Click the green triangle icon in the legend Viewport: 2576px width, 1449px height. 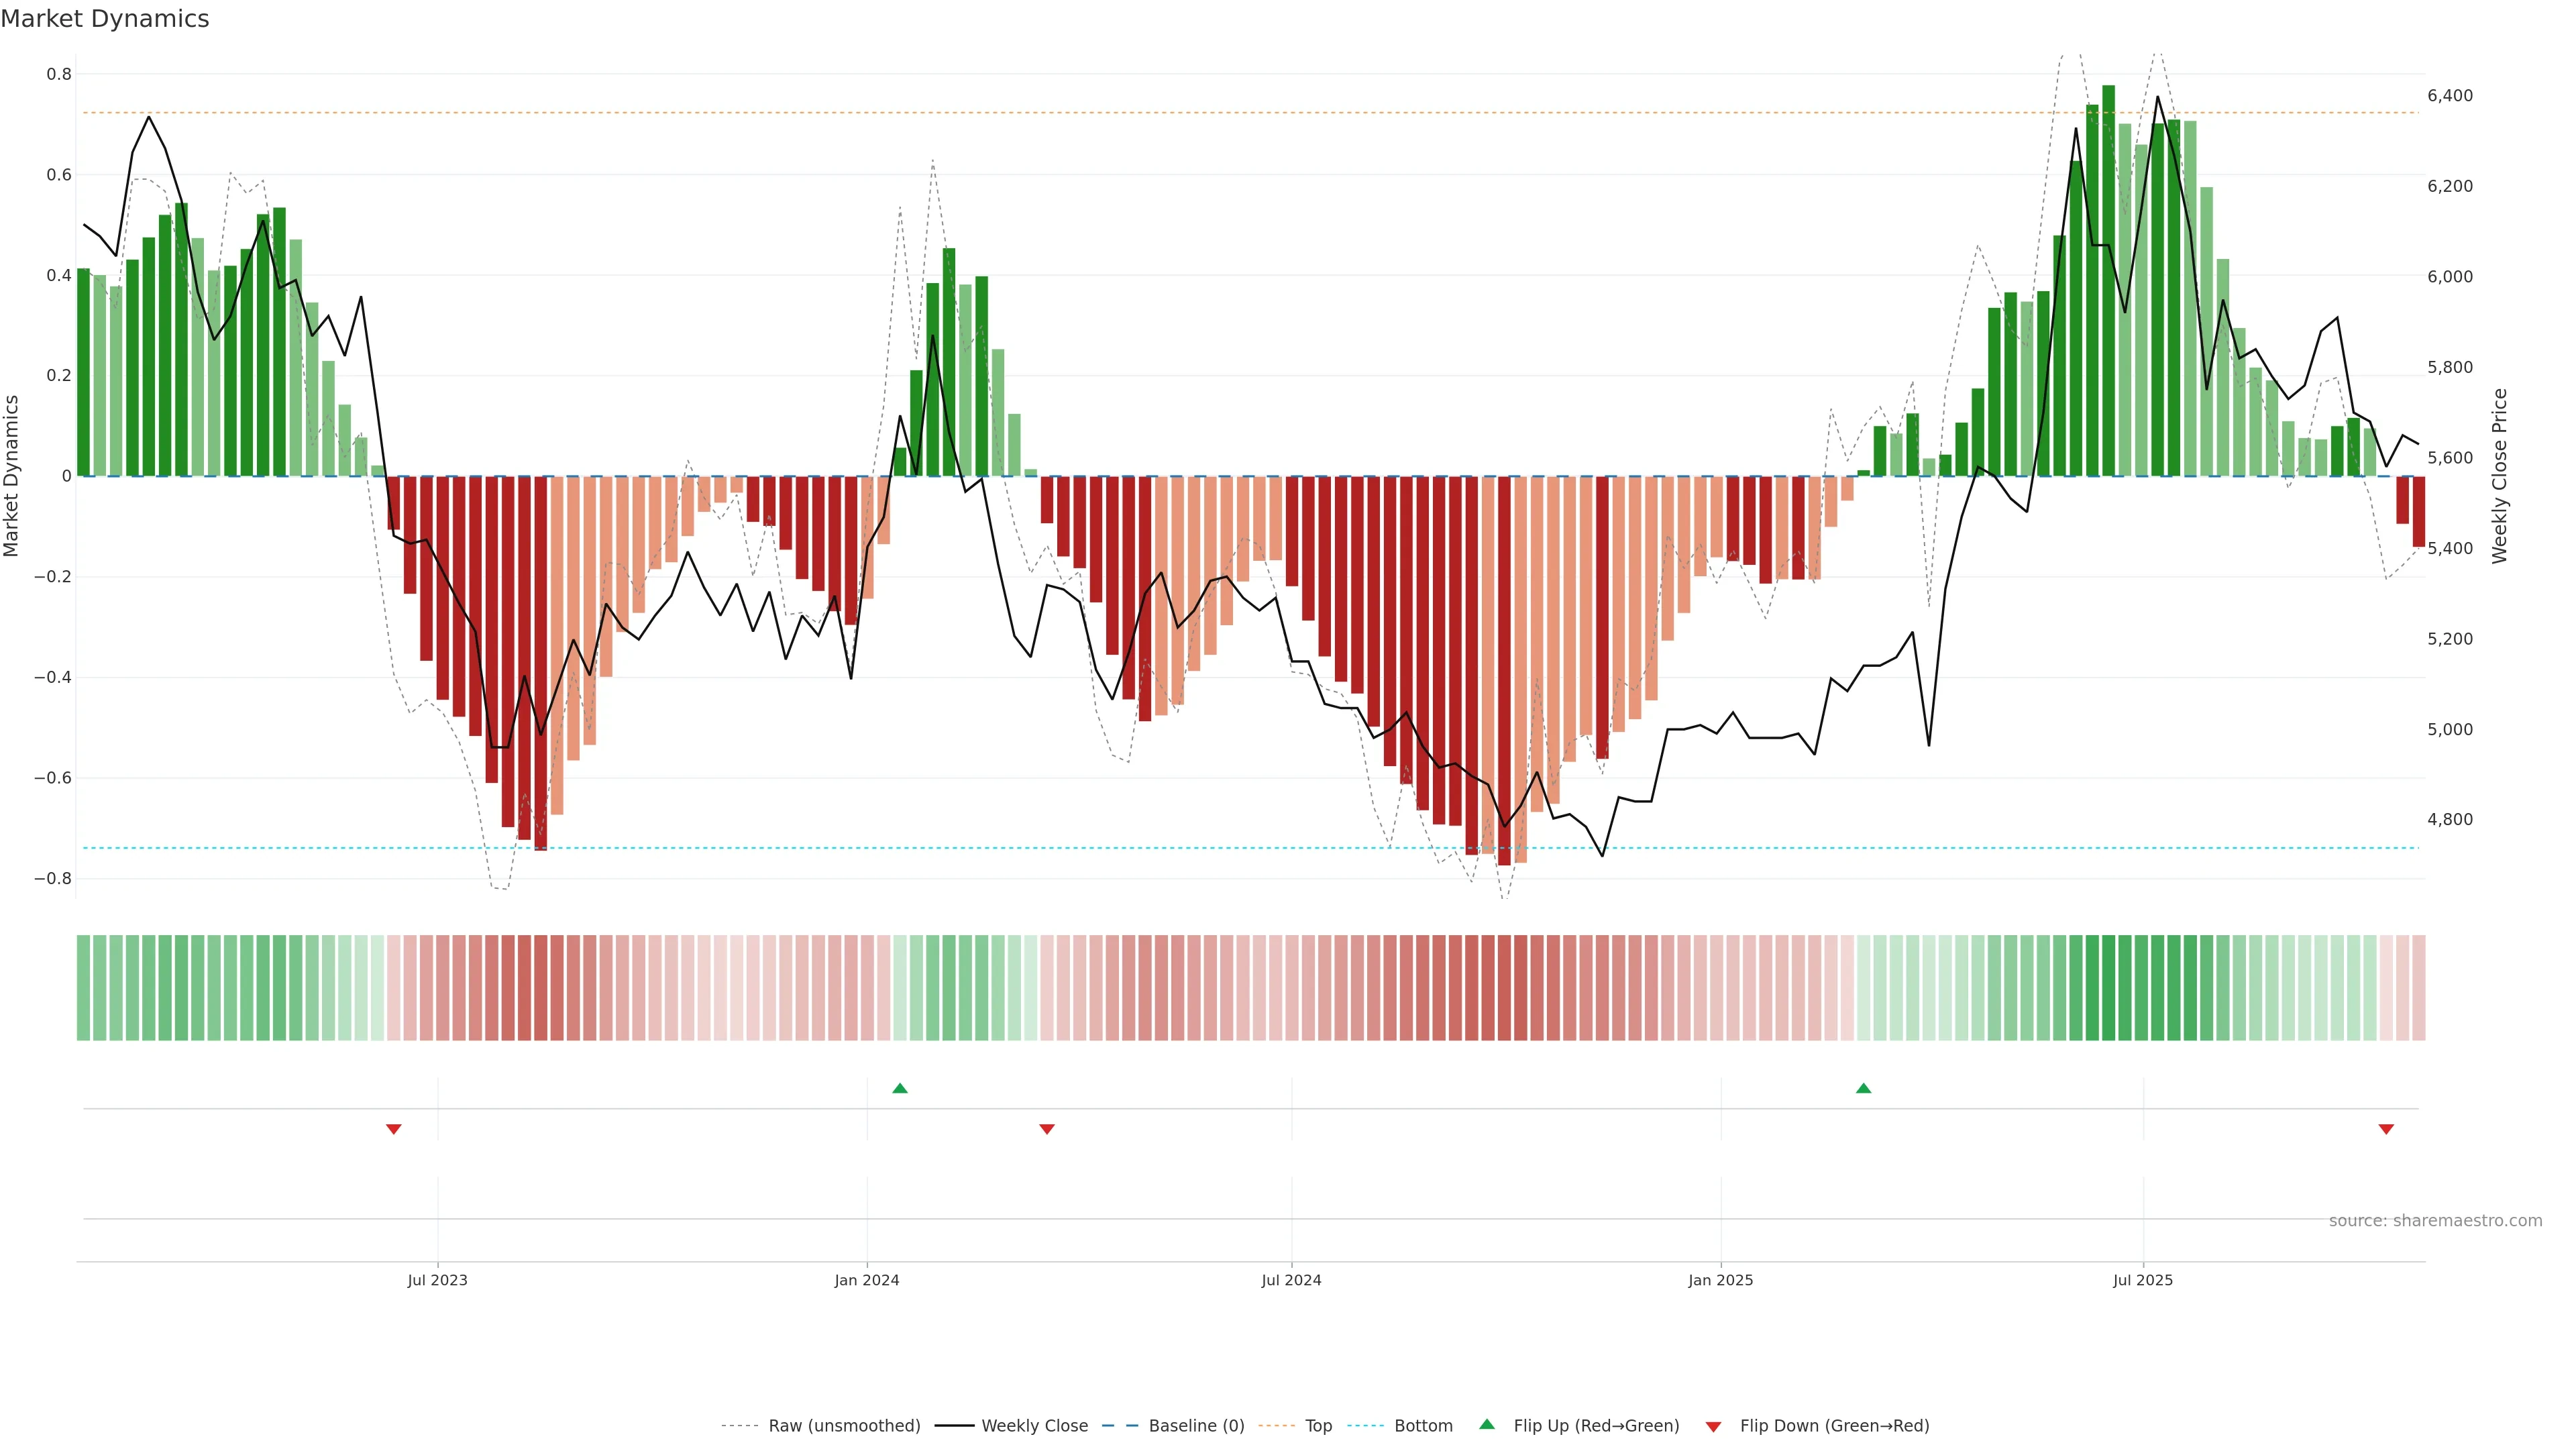point(1487,1424)
